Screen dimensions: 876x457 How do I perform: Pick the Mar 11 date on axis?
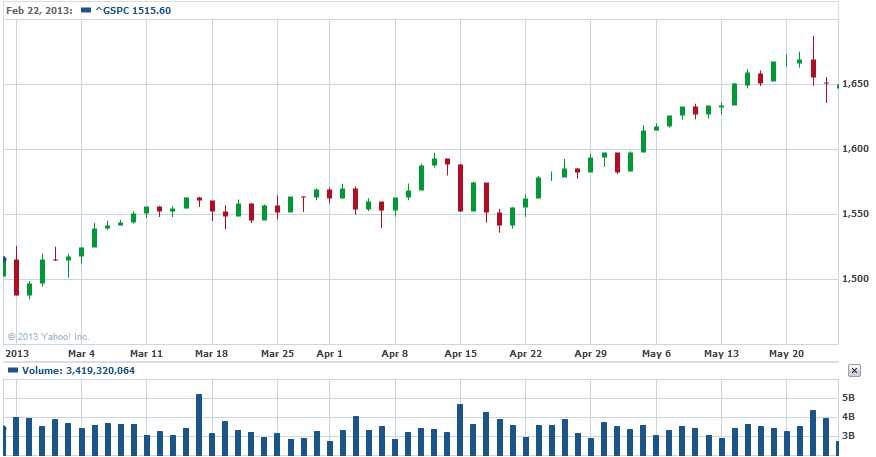[146, 353]
